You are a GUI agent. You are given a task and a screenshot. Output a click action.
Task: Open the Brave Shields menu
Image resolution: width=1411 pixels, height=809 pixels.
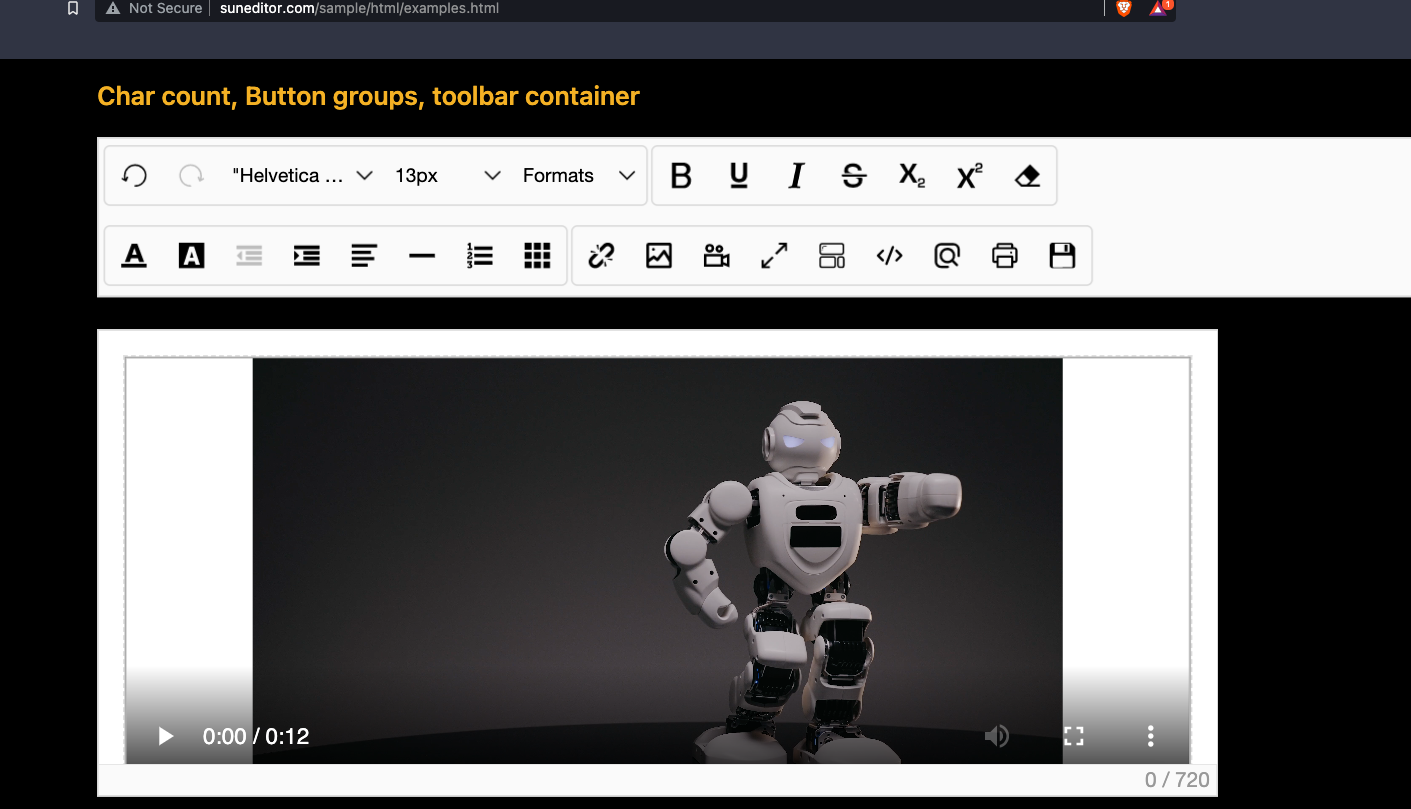click(1123, 8)
